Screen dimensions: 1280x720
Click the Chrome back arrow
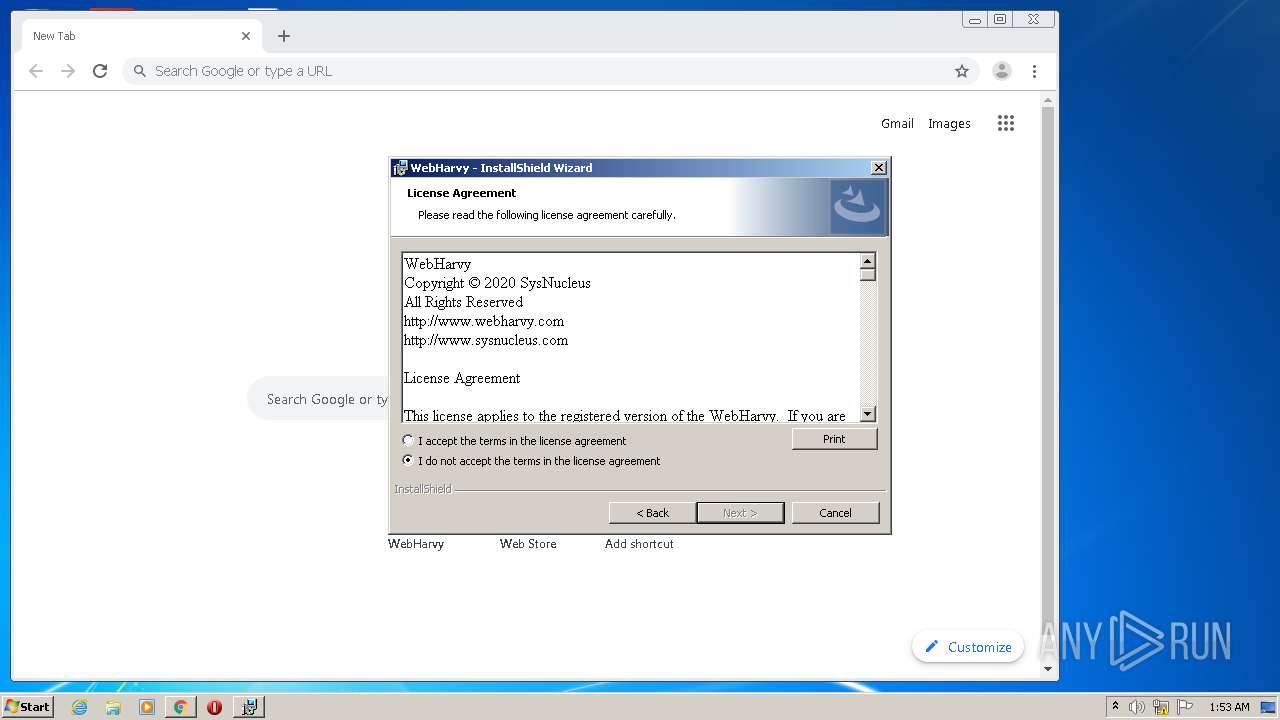[x=36, y=71]
